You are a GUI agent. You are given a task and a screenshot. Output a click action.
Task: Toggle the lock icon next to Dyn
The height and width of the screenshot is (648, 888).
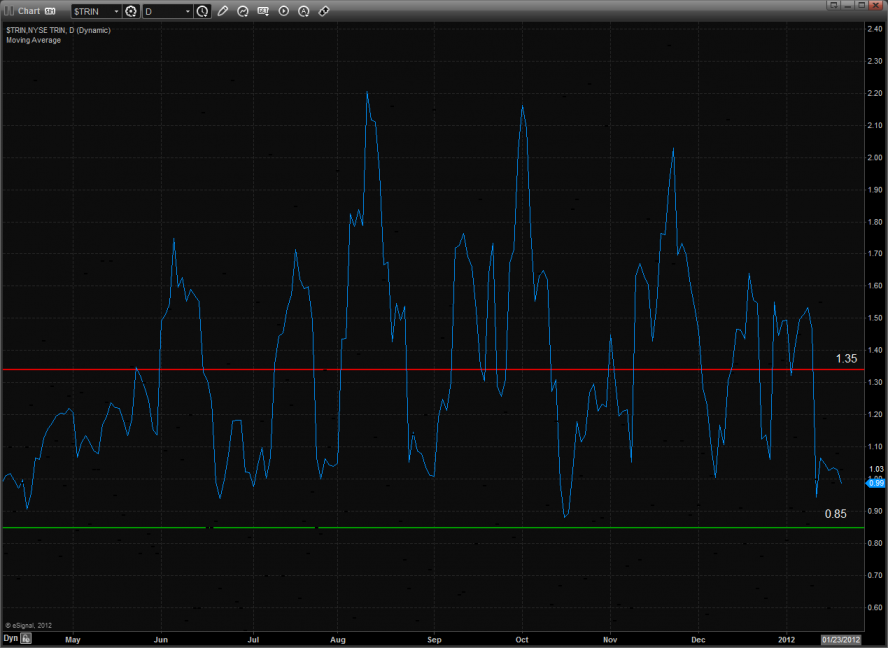click(x=25, y=638)
